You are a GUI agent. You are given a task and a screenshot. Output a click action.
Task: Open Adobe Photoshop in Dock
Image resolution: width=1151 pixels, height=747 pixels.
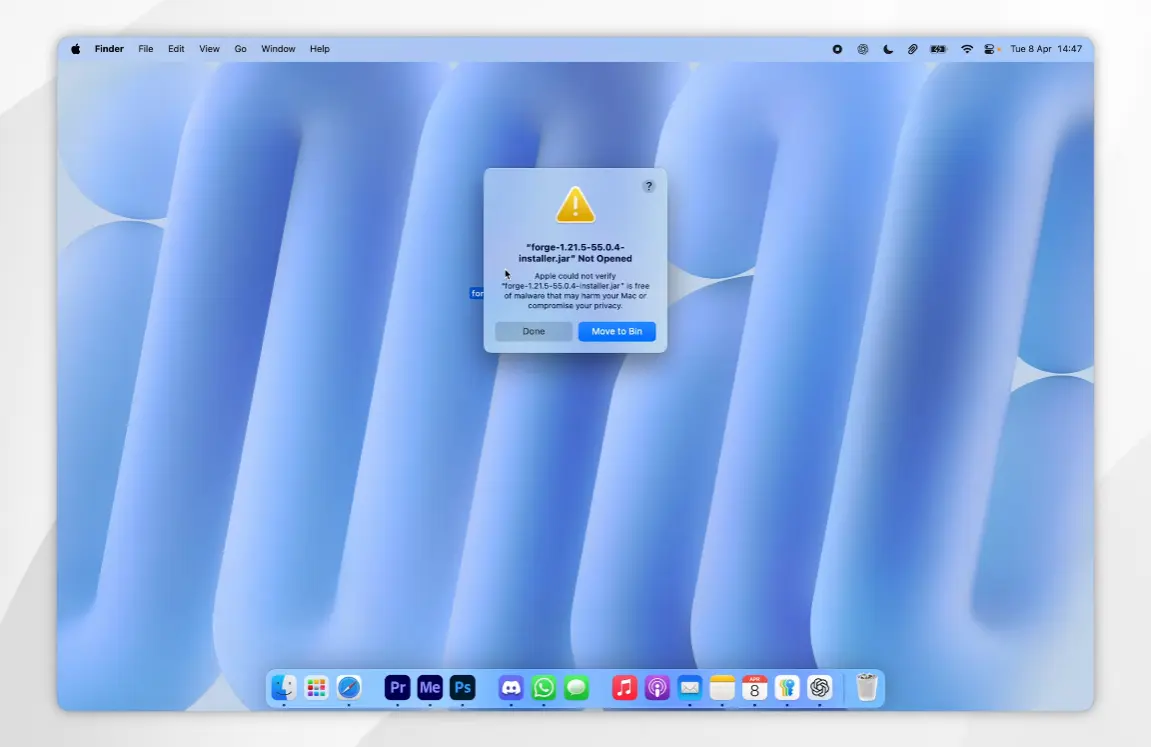coord(462,688)
